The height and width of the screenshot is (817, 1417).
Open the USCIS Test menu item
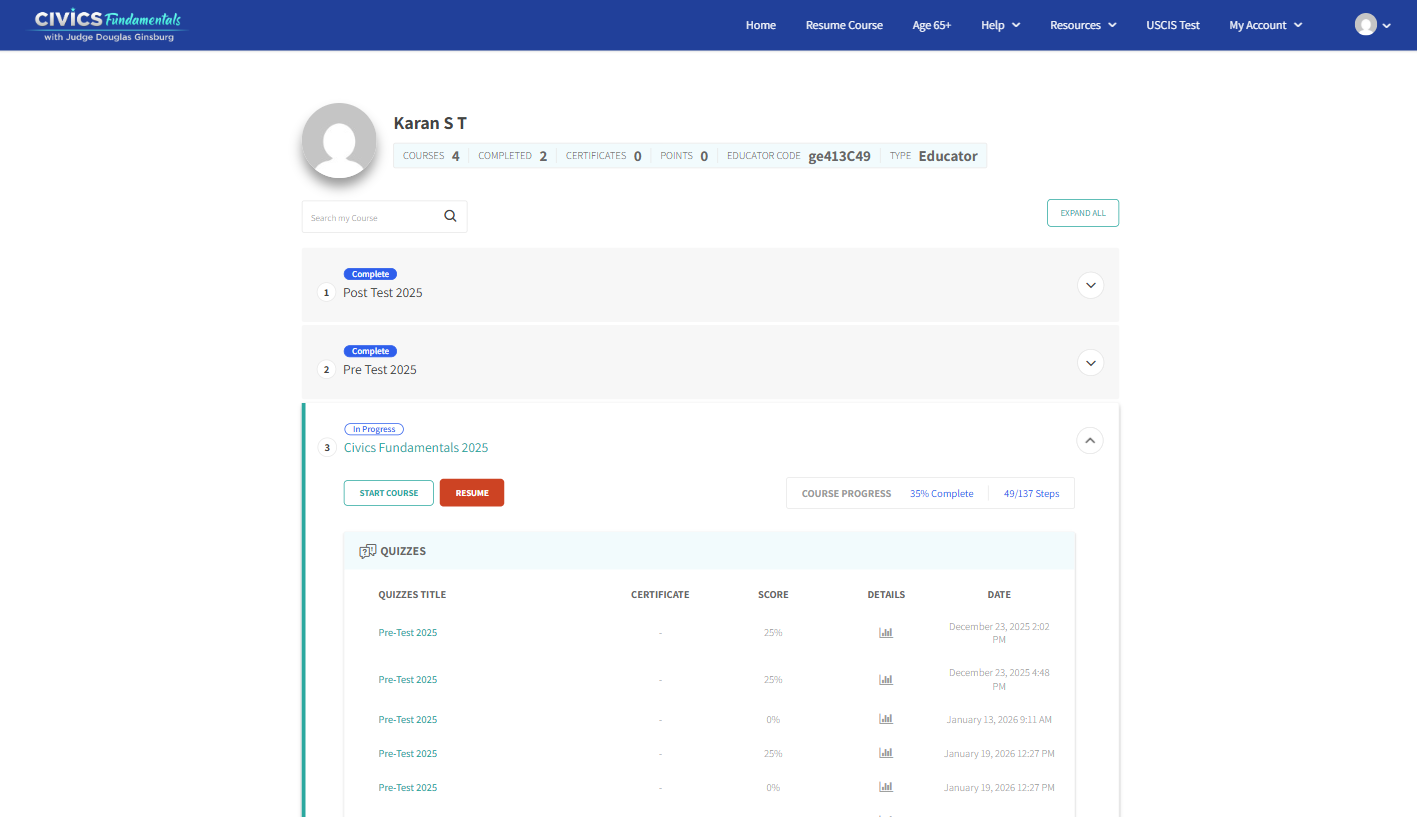pyautogui.click(x=1172, y=25)
